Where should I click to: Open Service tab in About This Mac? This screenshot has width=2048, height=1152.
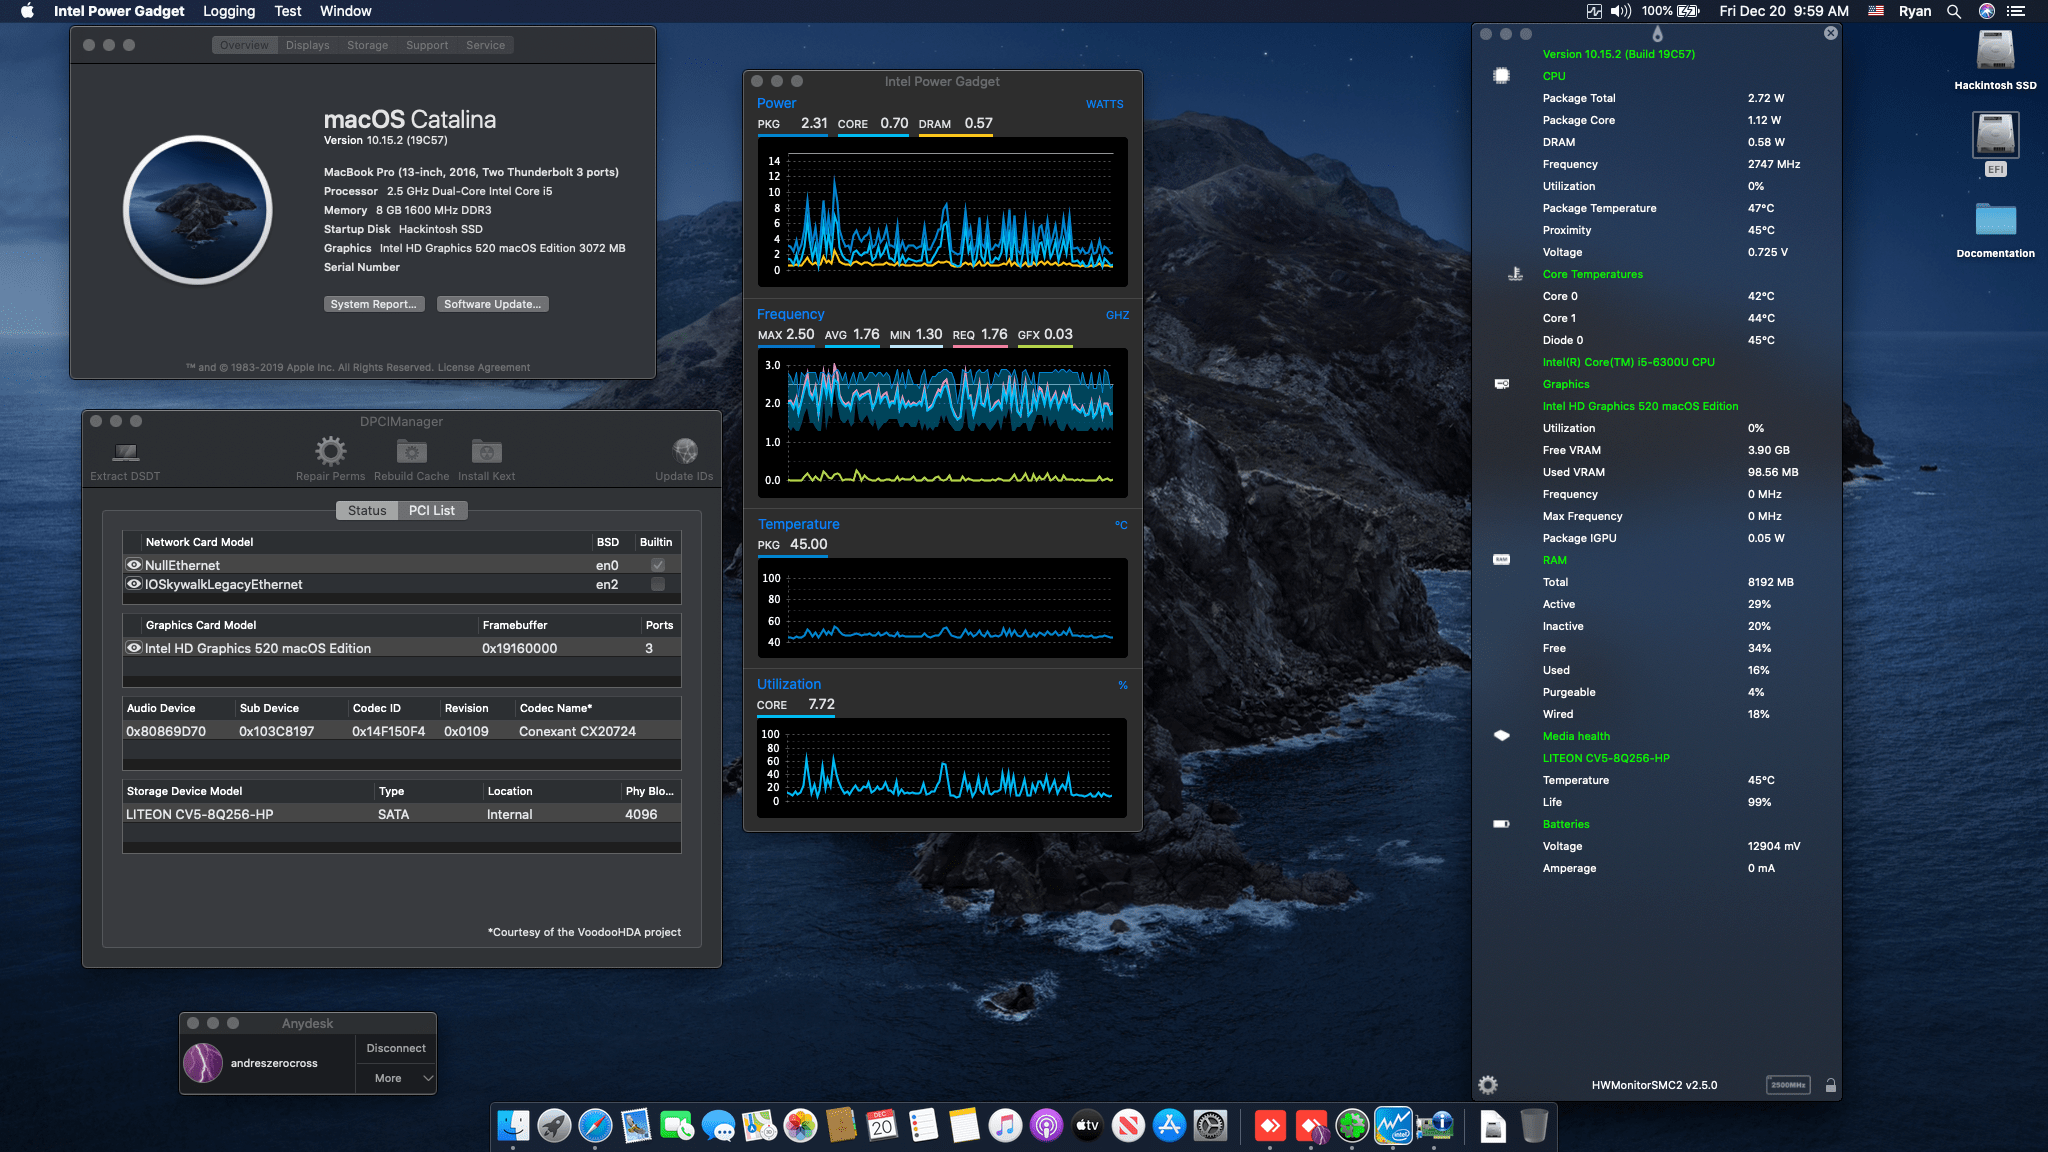(485, 45)
